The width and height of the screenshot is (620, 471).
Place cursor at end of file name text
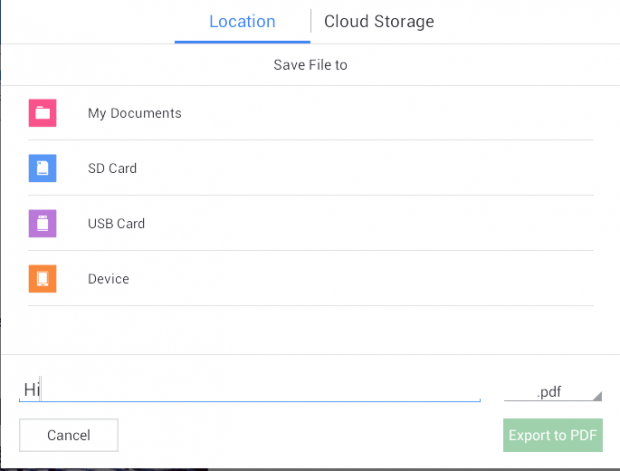pyautogui.click(x=41, y=390)
